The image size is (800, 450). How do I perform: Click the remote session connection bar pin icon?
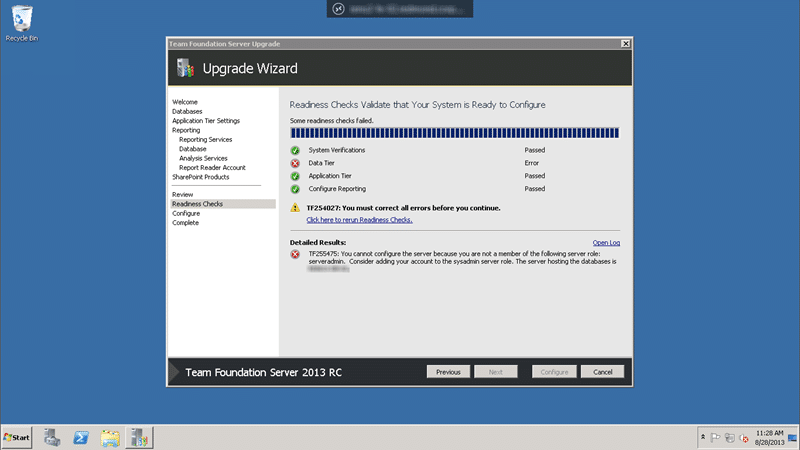pyautogui.click(x=338, y=9)
